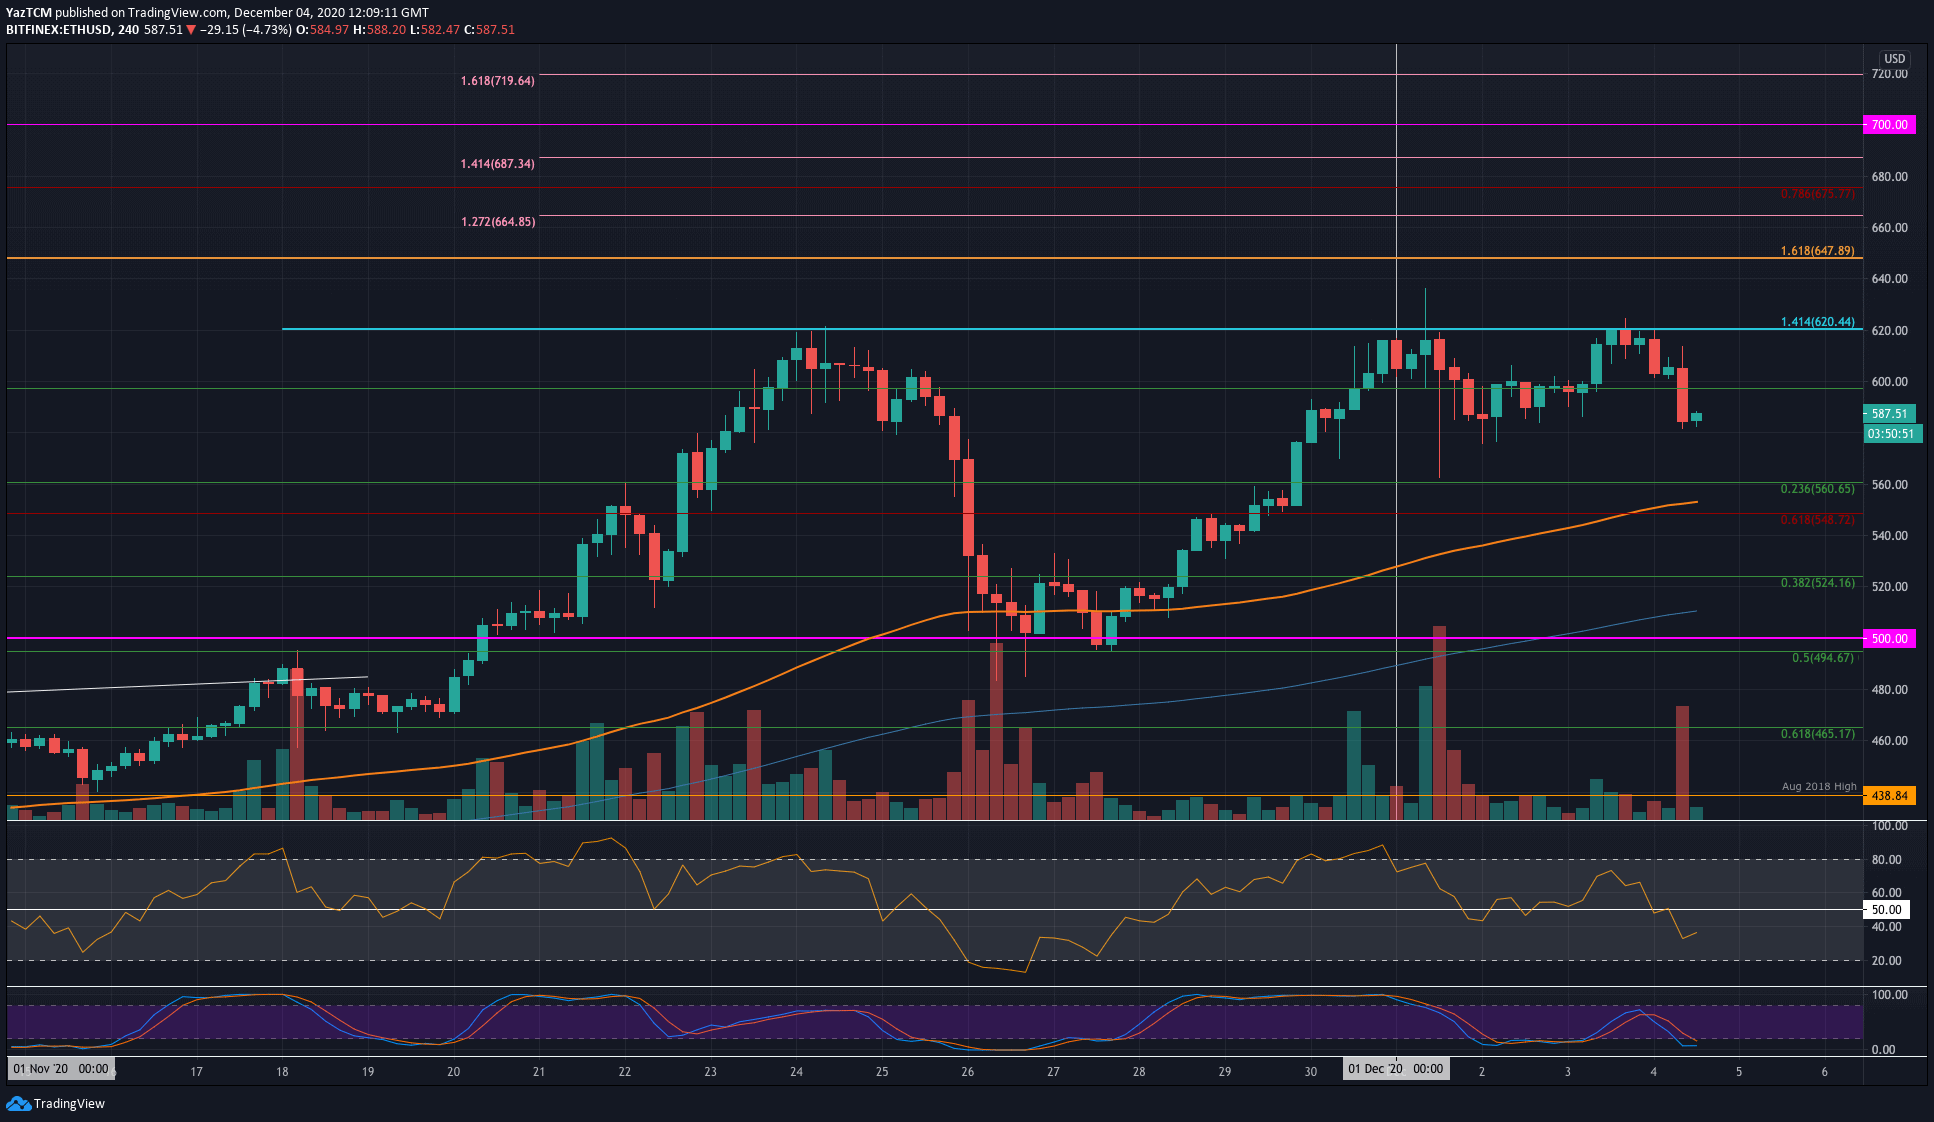Select the orange 1.618(647.89) level label

(x=1817, y=251)
